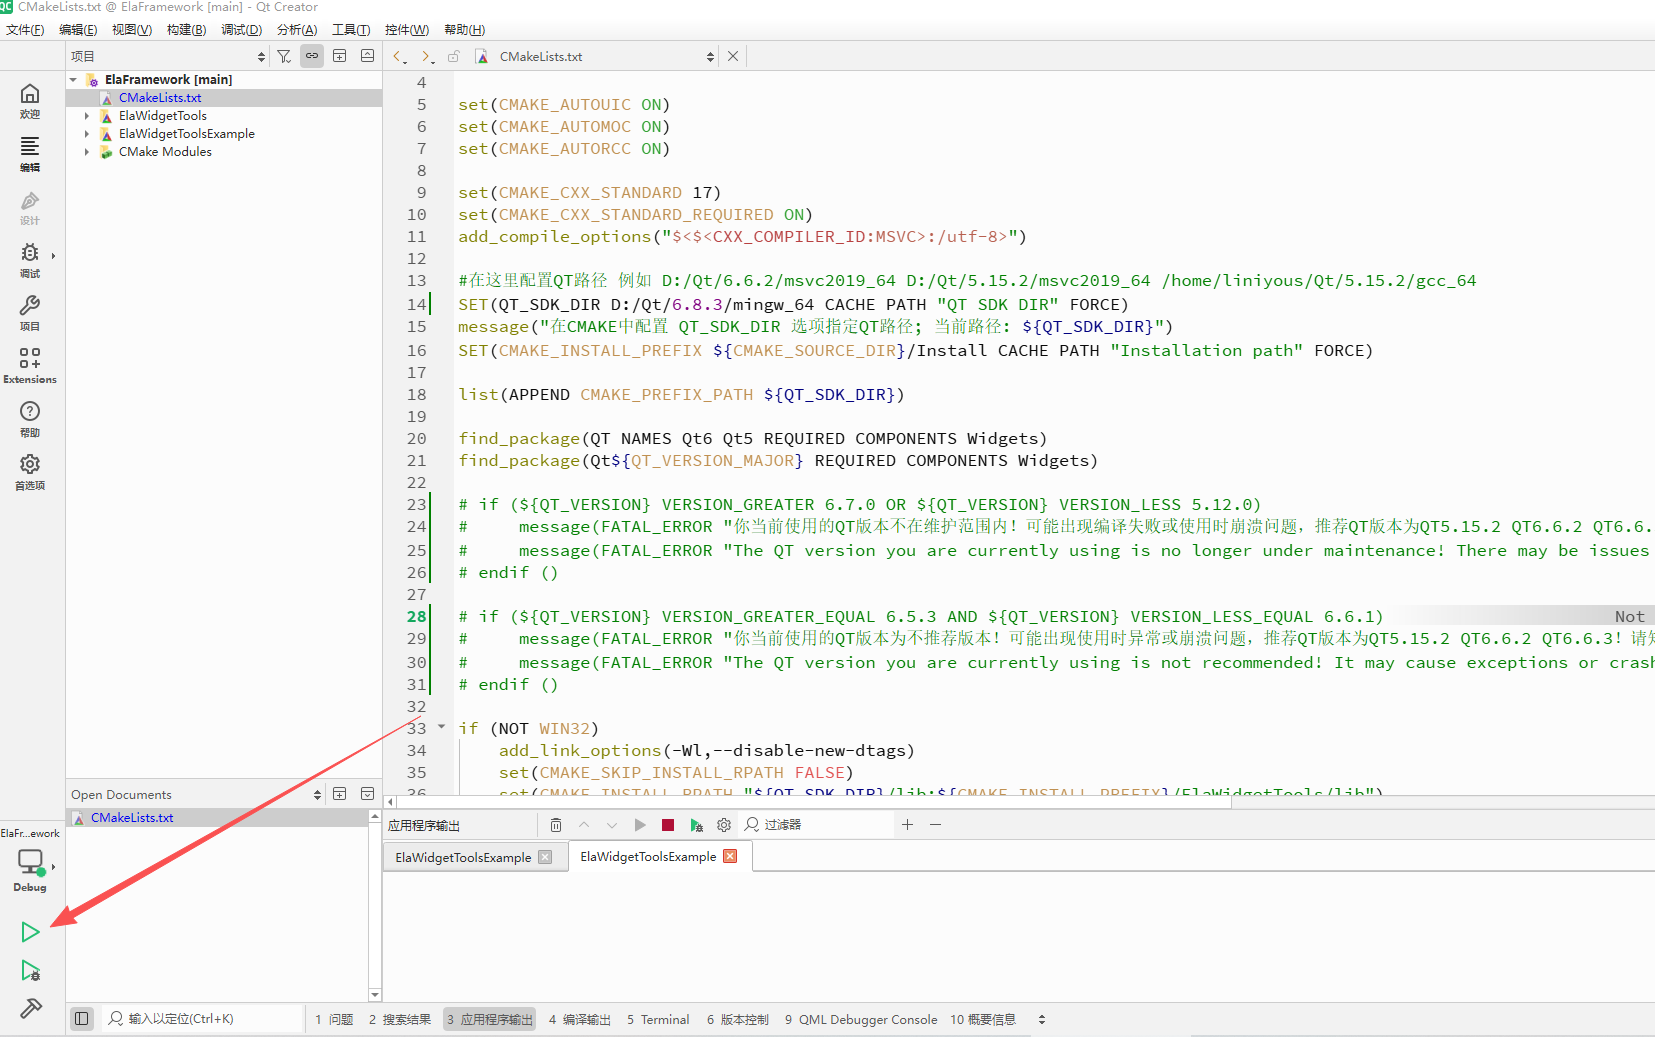The image size is (1655, 1037).
Task: Open the Extensions mode
Action: [x=30, y=366]
